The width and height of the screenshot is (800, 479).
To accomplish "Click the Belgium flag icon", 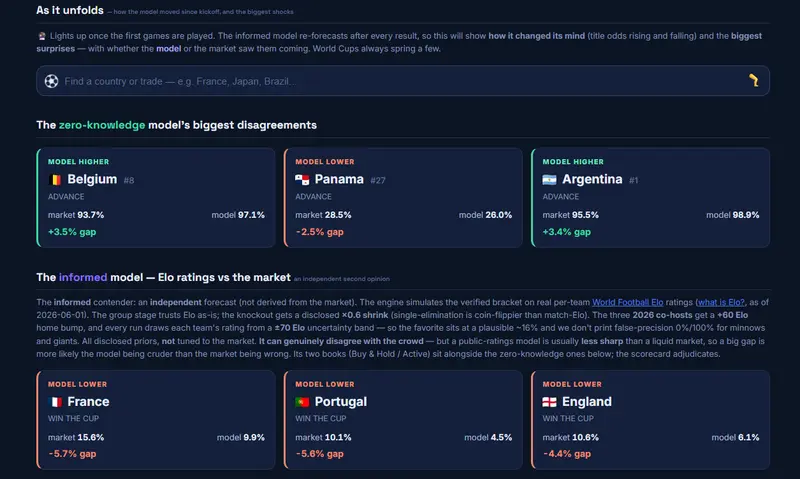I will click(55, 180).
